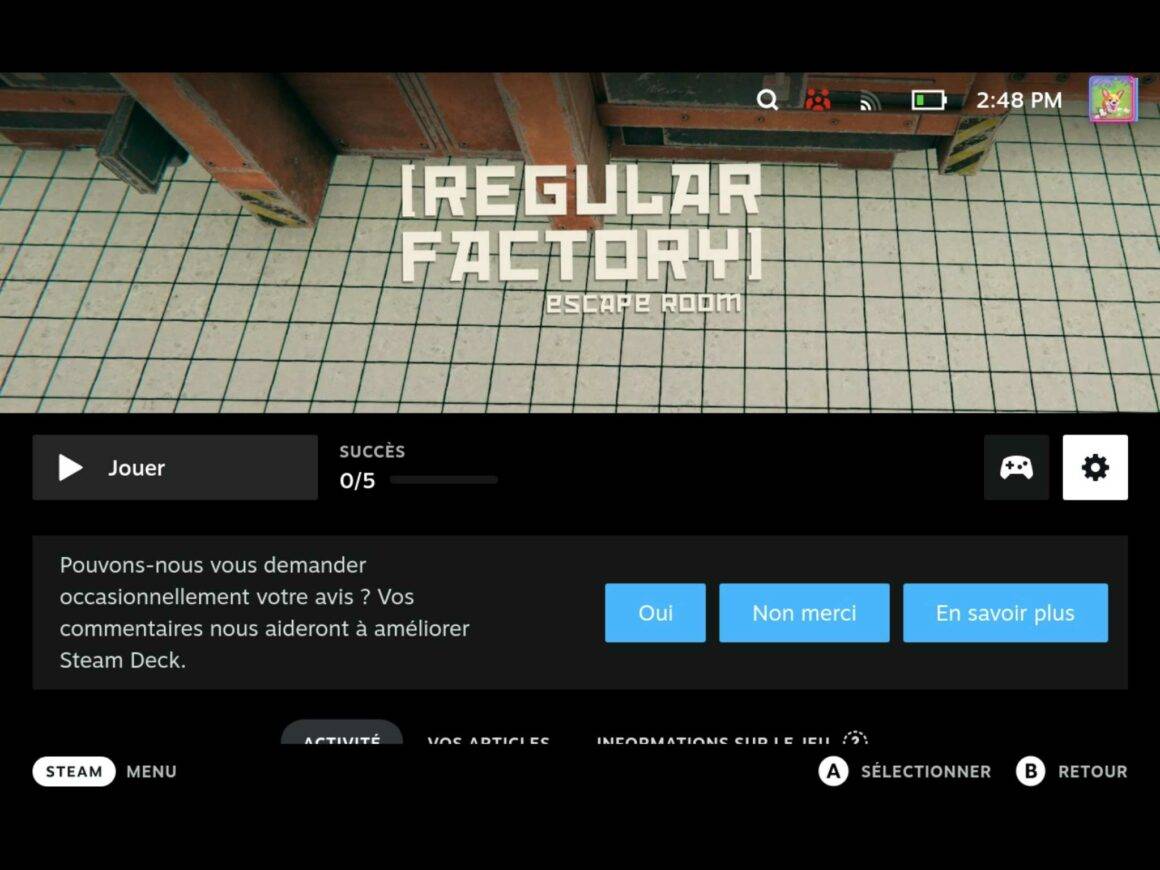This screenshot has height=870, width=1160.
Task: Click the clock showing 2:48 PM
Action: click(x=1019, y=100)
